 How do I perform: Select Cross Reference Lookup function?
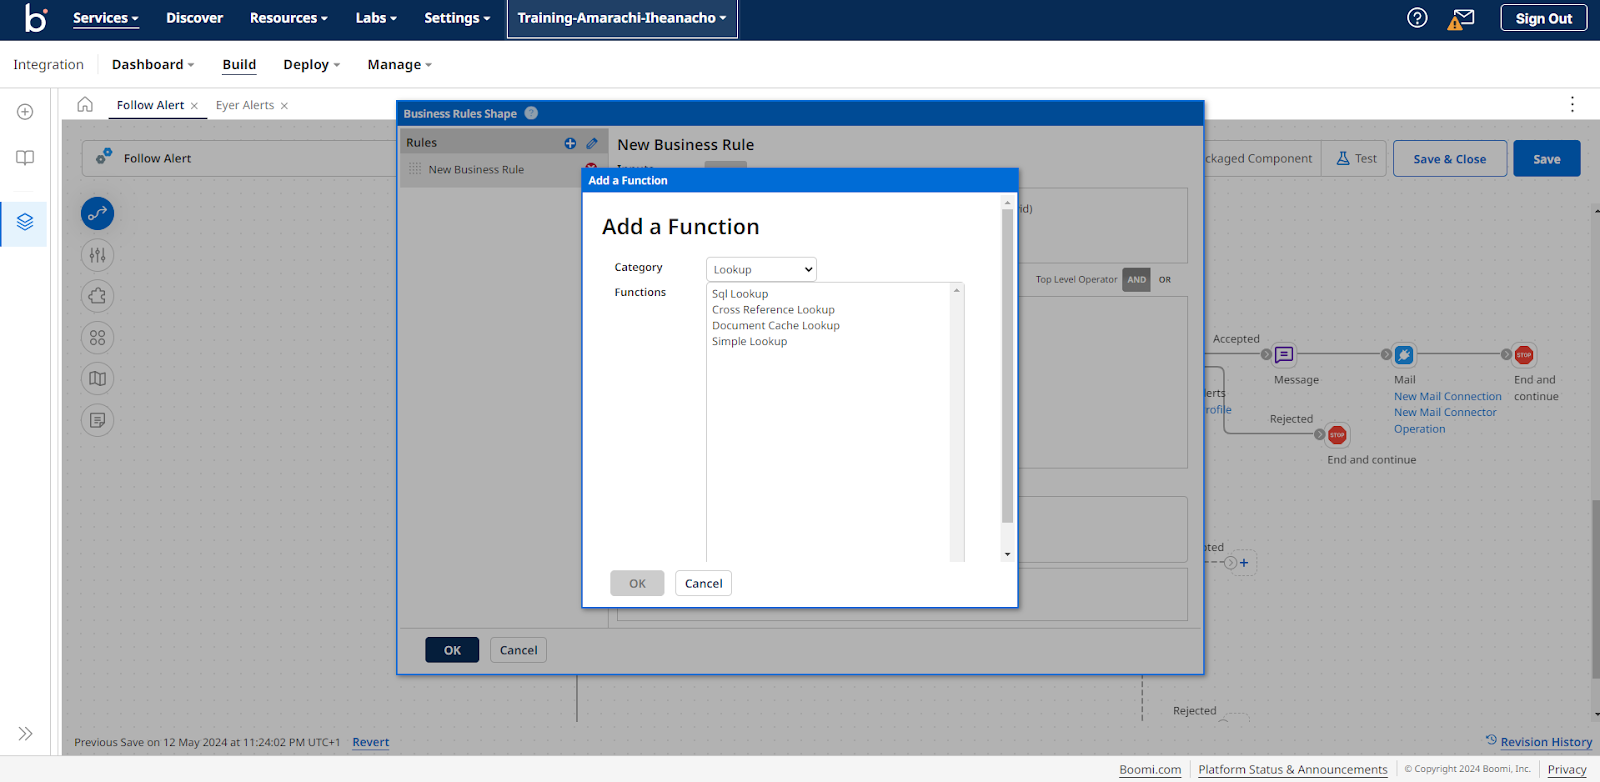point(773,310)
